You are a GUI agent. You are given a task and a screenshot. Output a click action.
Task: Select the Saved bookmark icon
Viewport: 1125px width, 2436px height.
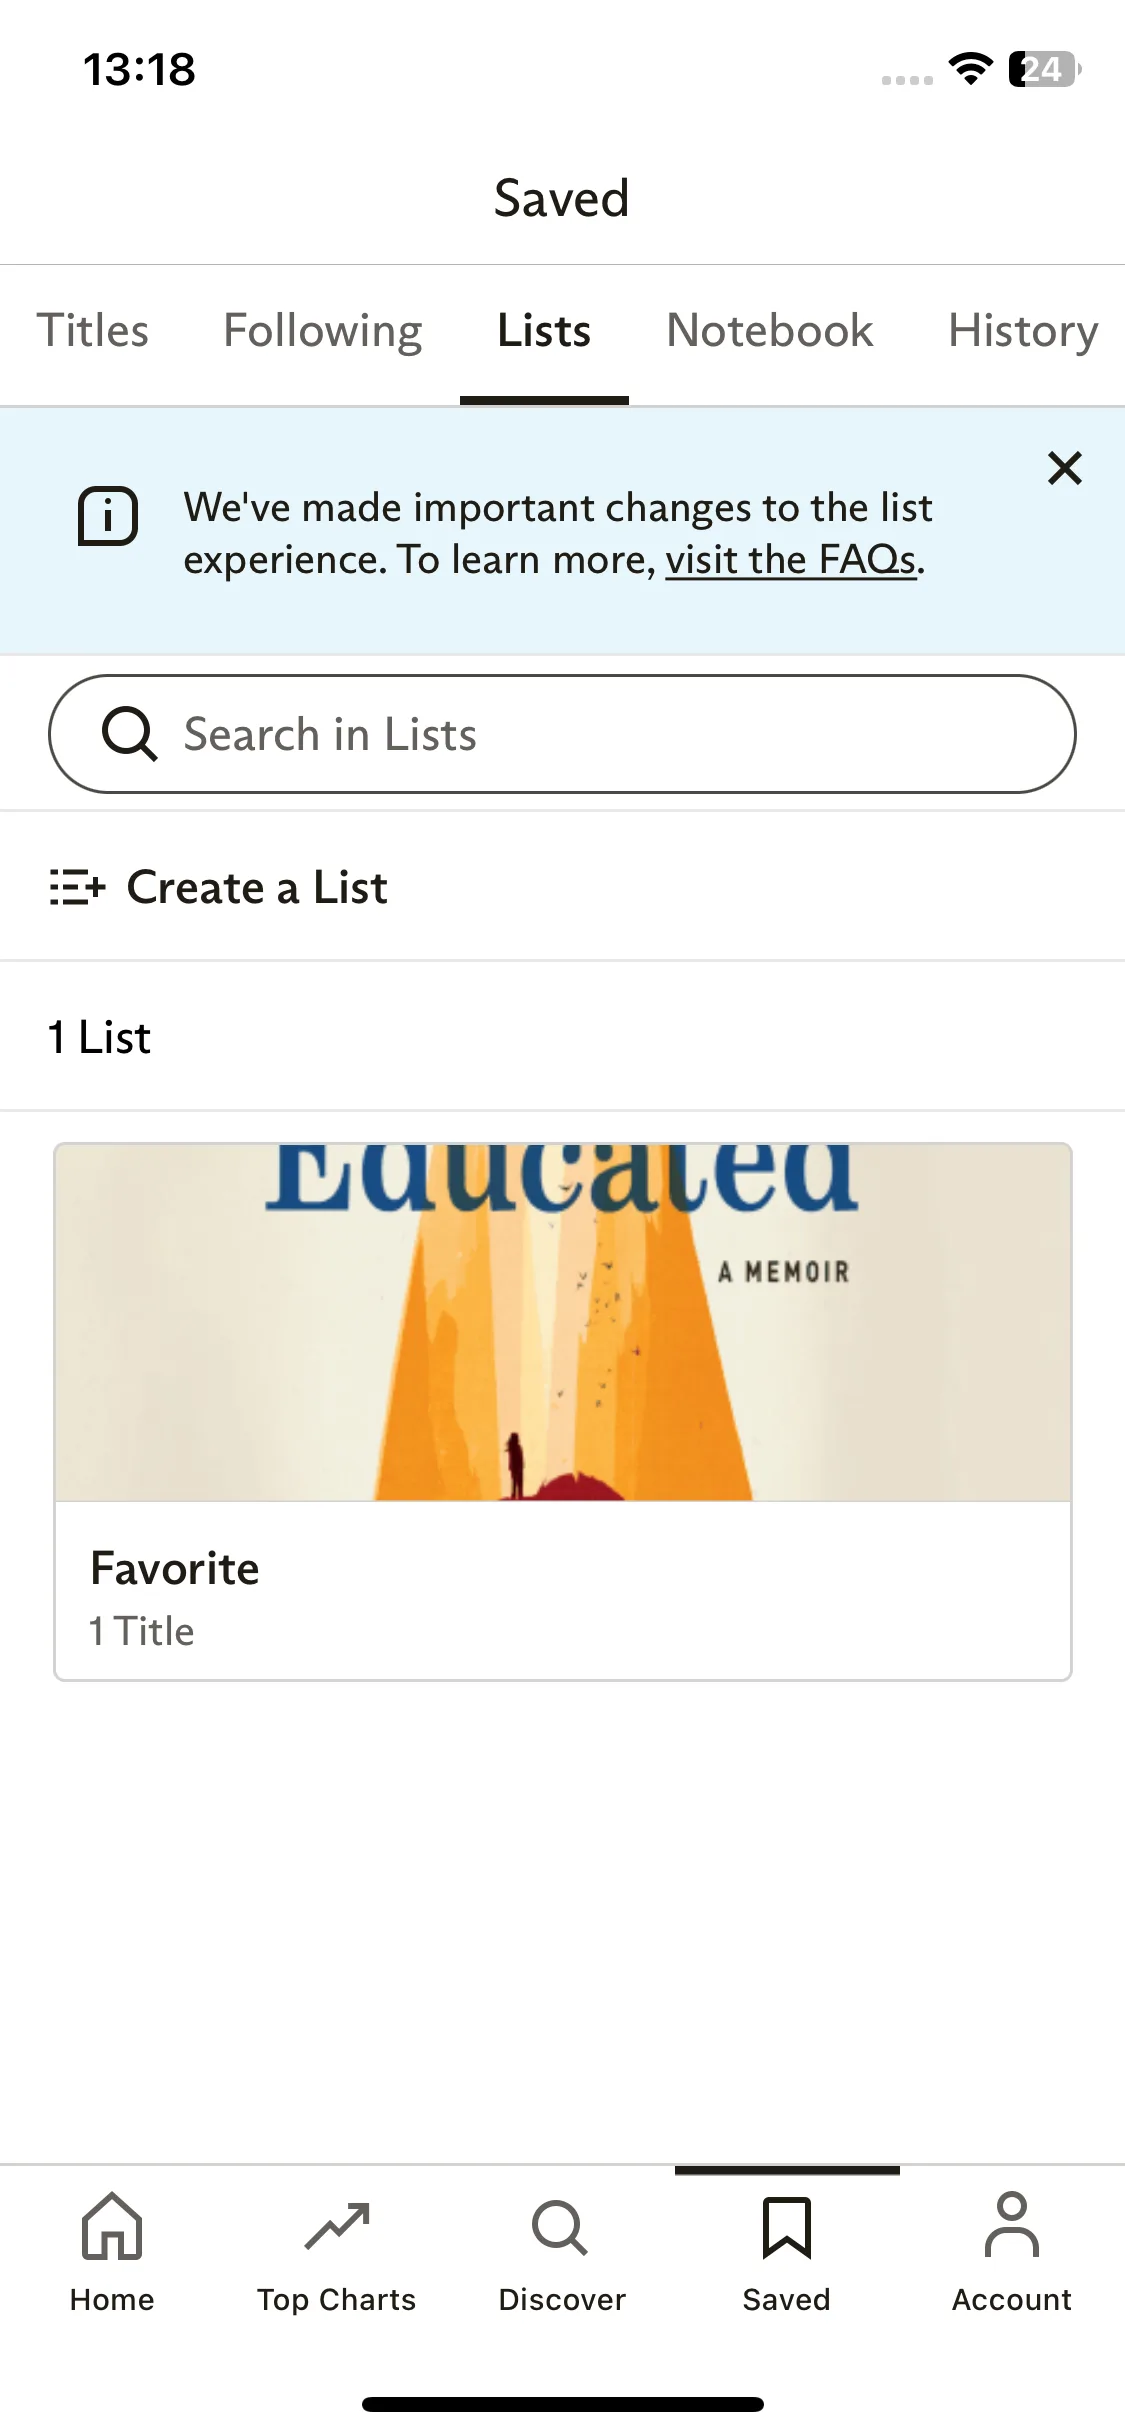tap(787, 2228)
